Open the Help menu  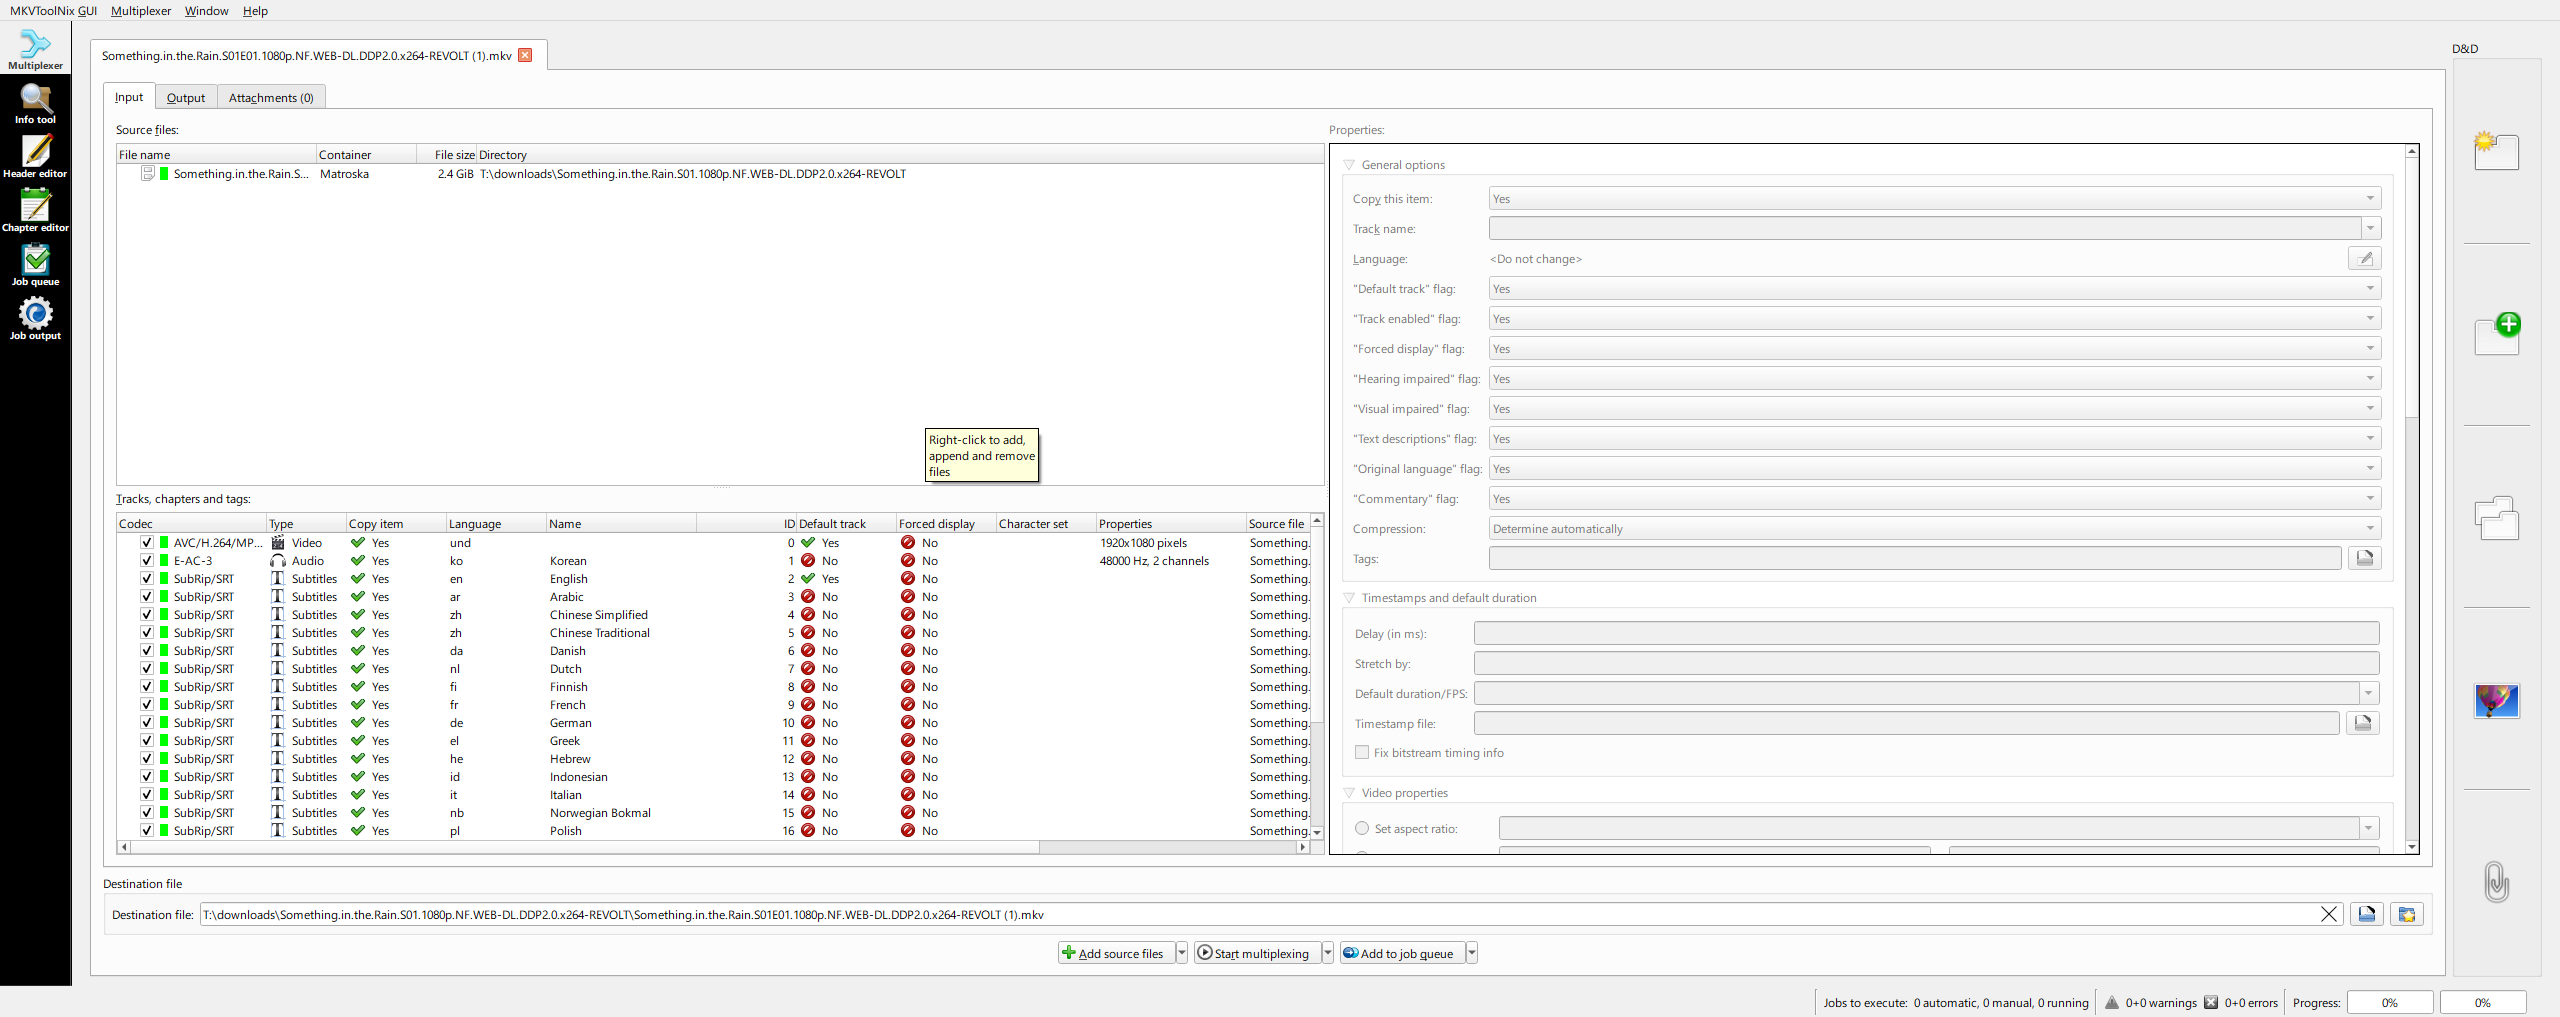[x=255, y=10]
